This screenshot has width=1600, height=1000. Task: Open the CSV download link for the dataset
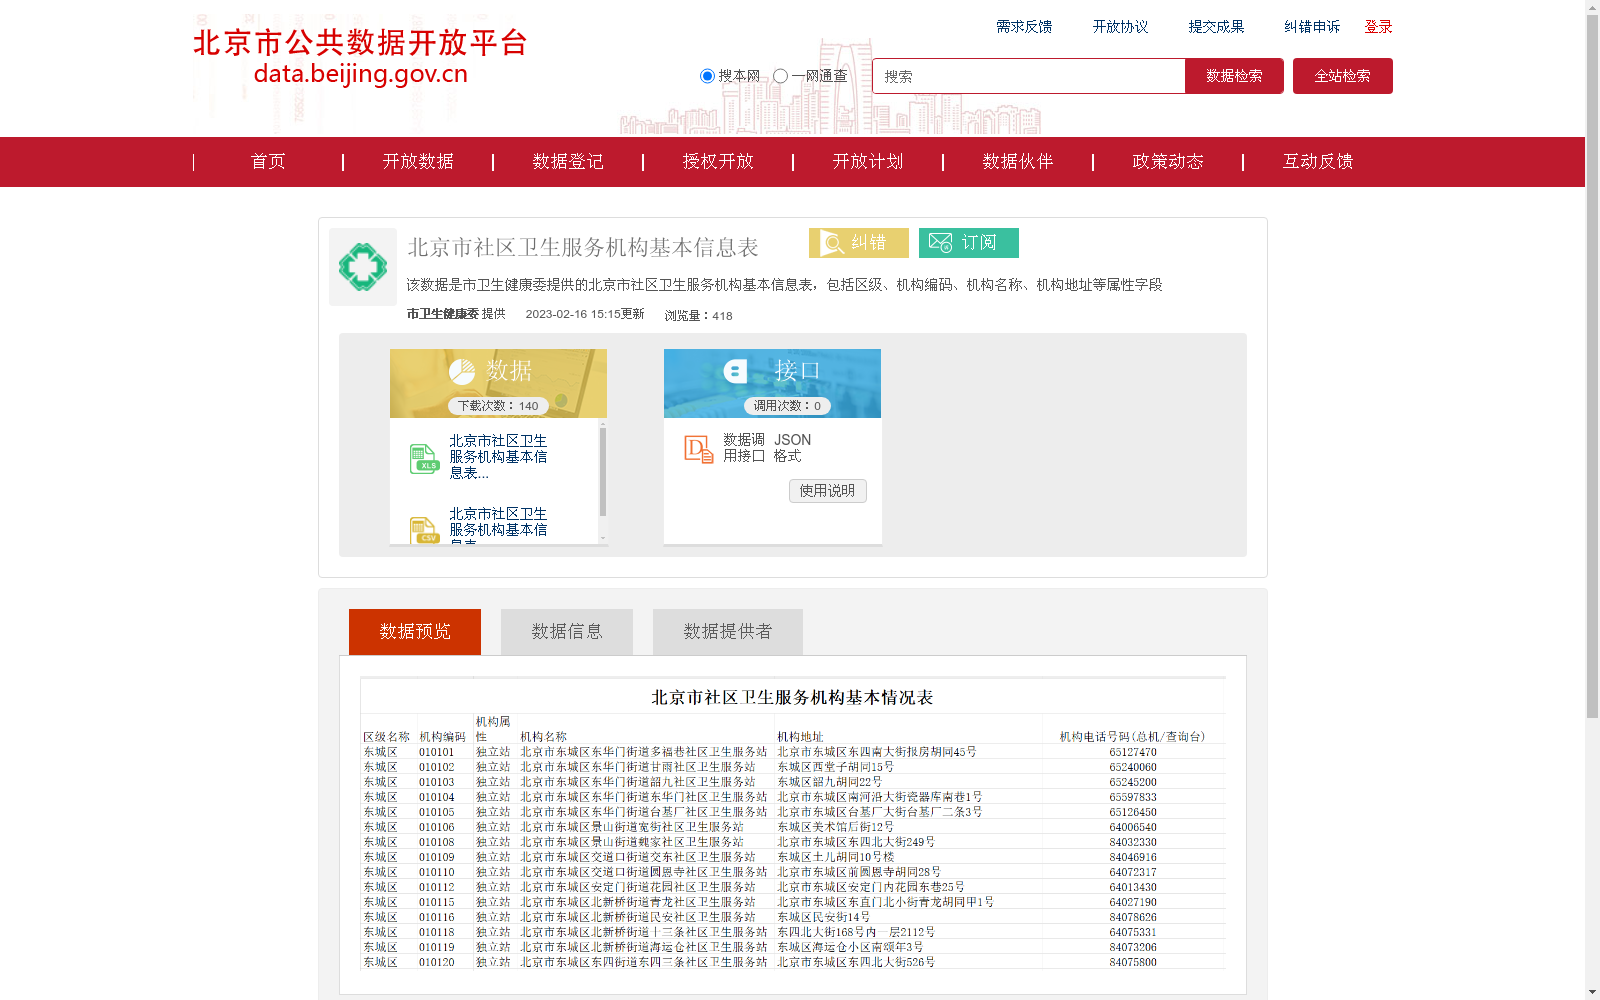pyautogui.click(x=498, y=525)
